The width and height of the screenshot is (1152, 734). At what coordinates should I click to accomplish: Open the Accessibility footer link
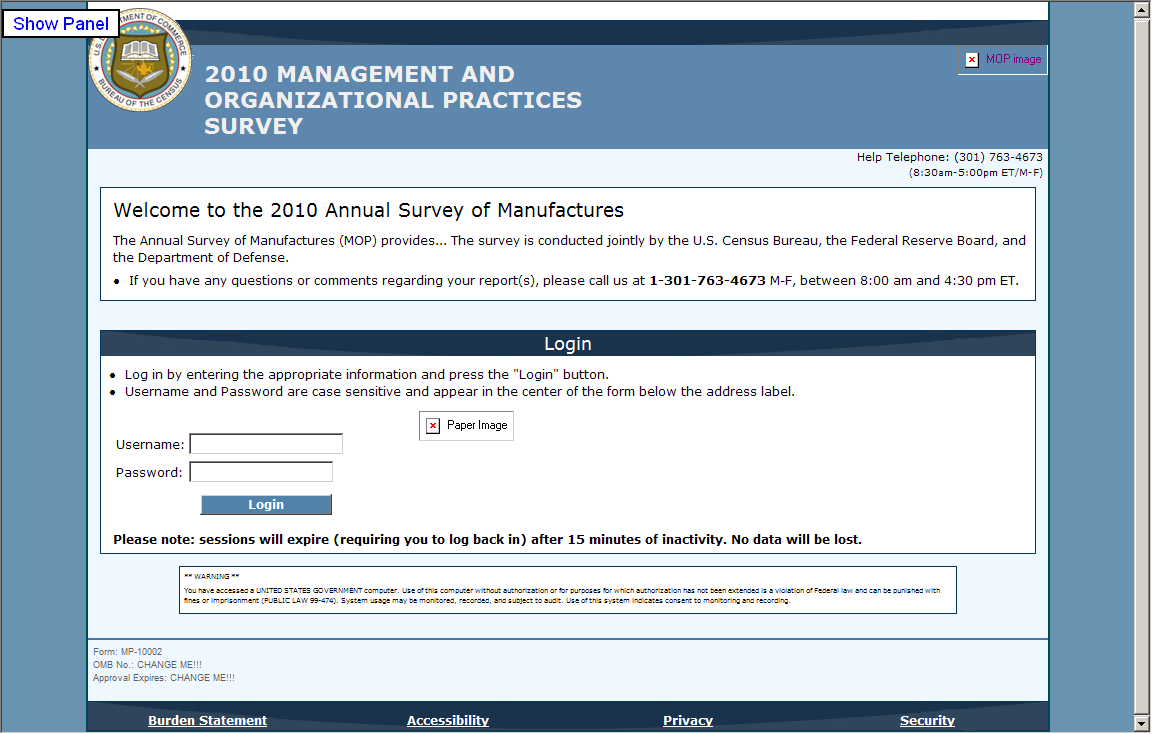[447, 720]
